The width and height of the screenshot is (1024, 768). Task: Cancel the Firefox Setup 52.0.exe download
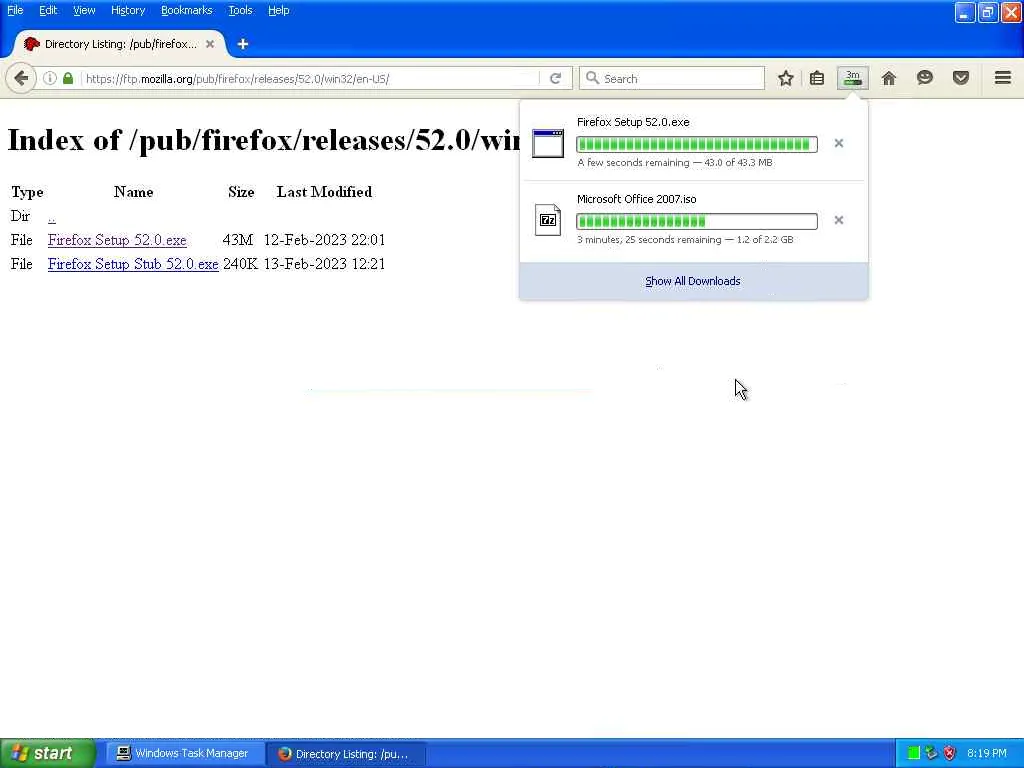(839, 143)
